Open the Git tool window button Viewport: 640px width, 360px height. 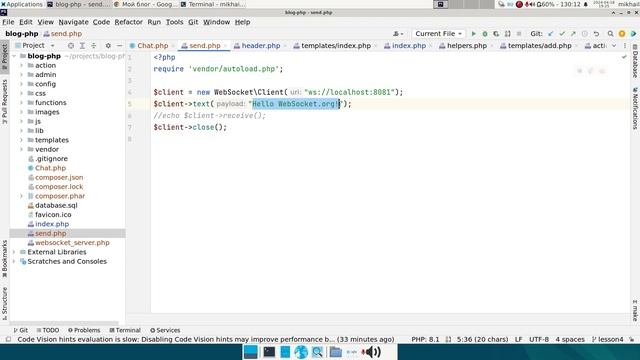(20, 330)
